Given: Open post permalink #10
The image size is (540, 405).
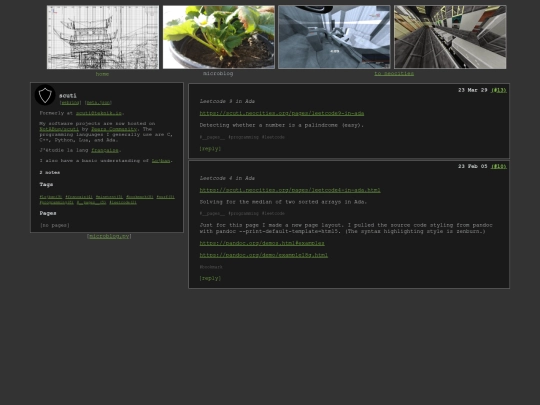Looking at the screenshot, I should click(499, 166).
